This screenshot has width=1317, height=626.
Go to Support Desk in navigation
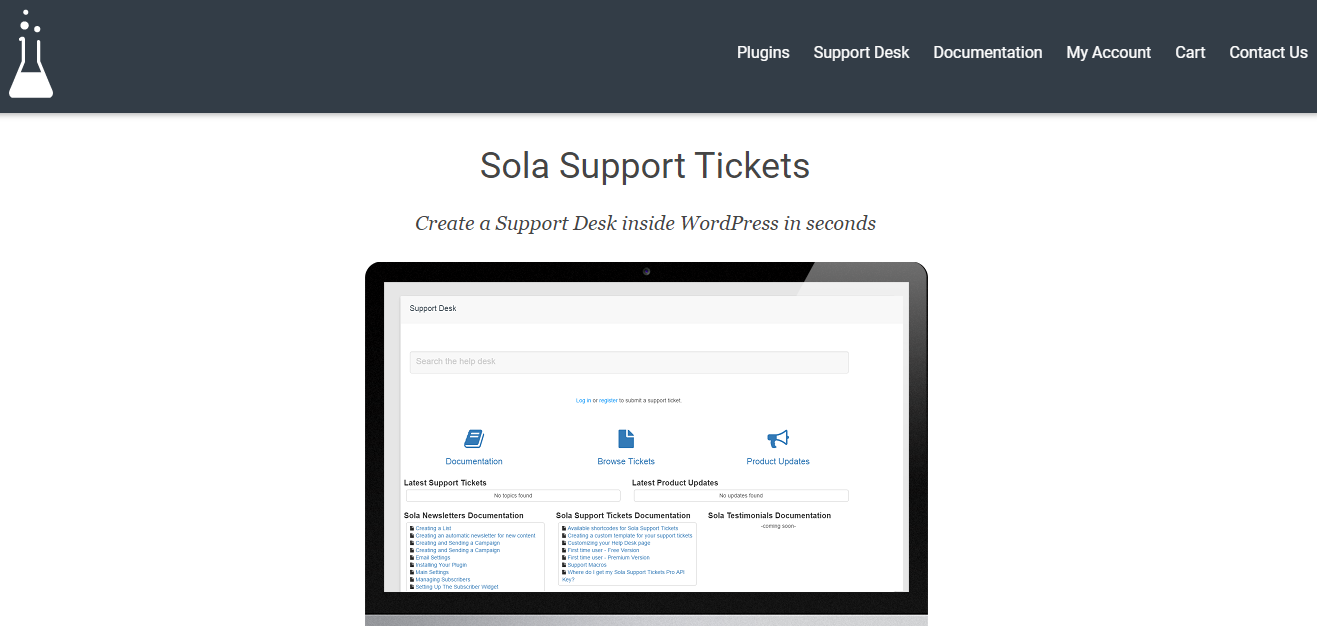[861, 53]
